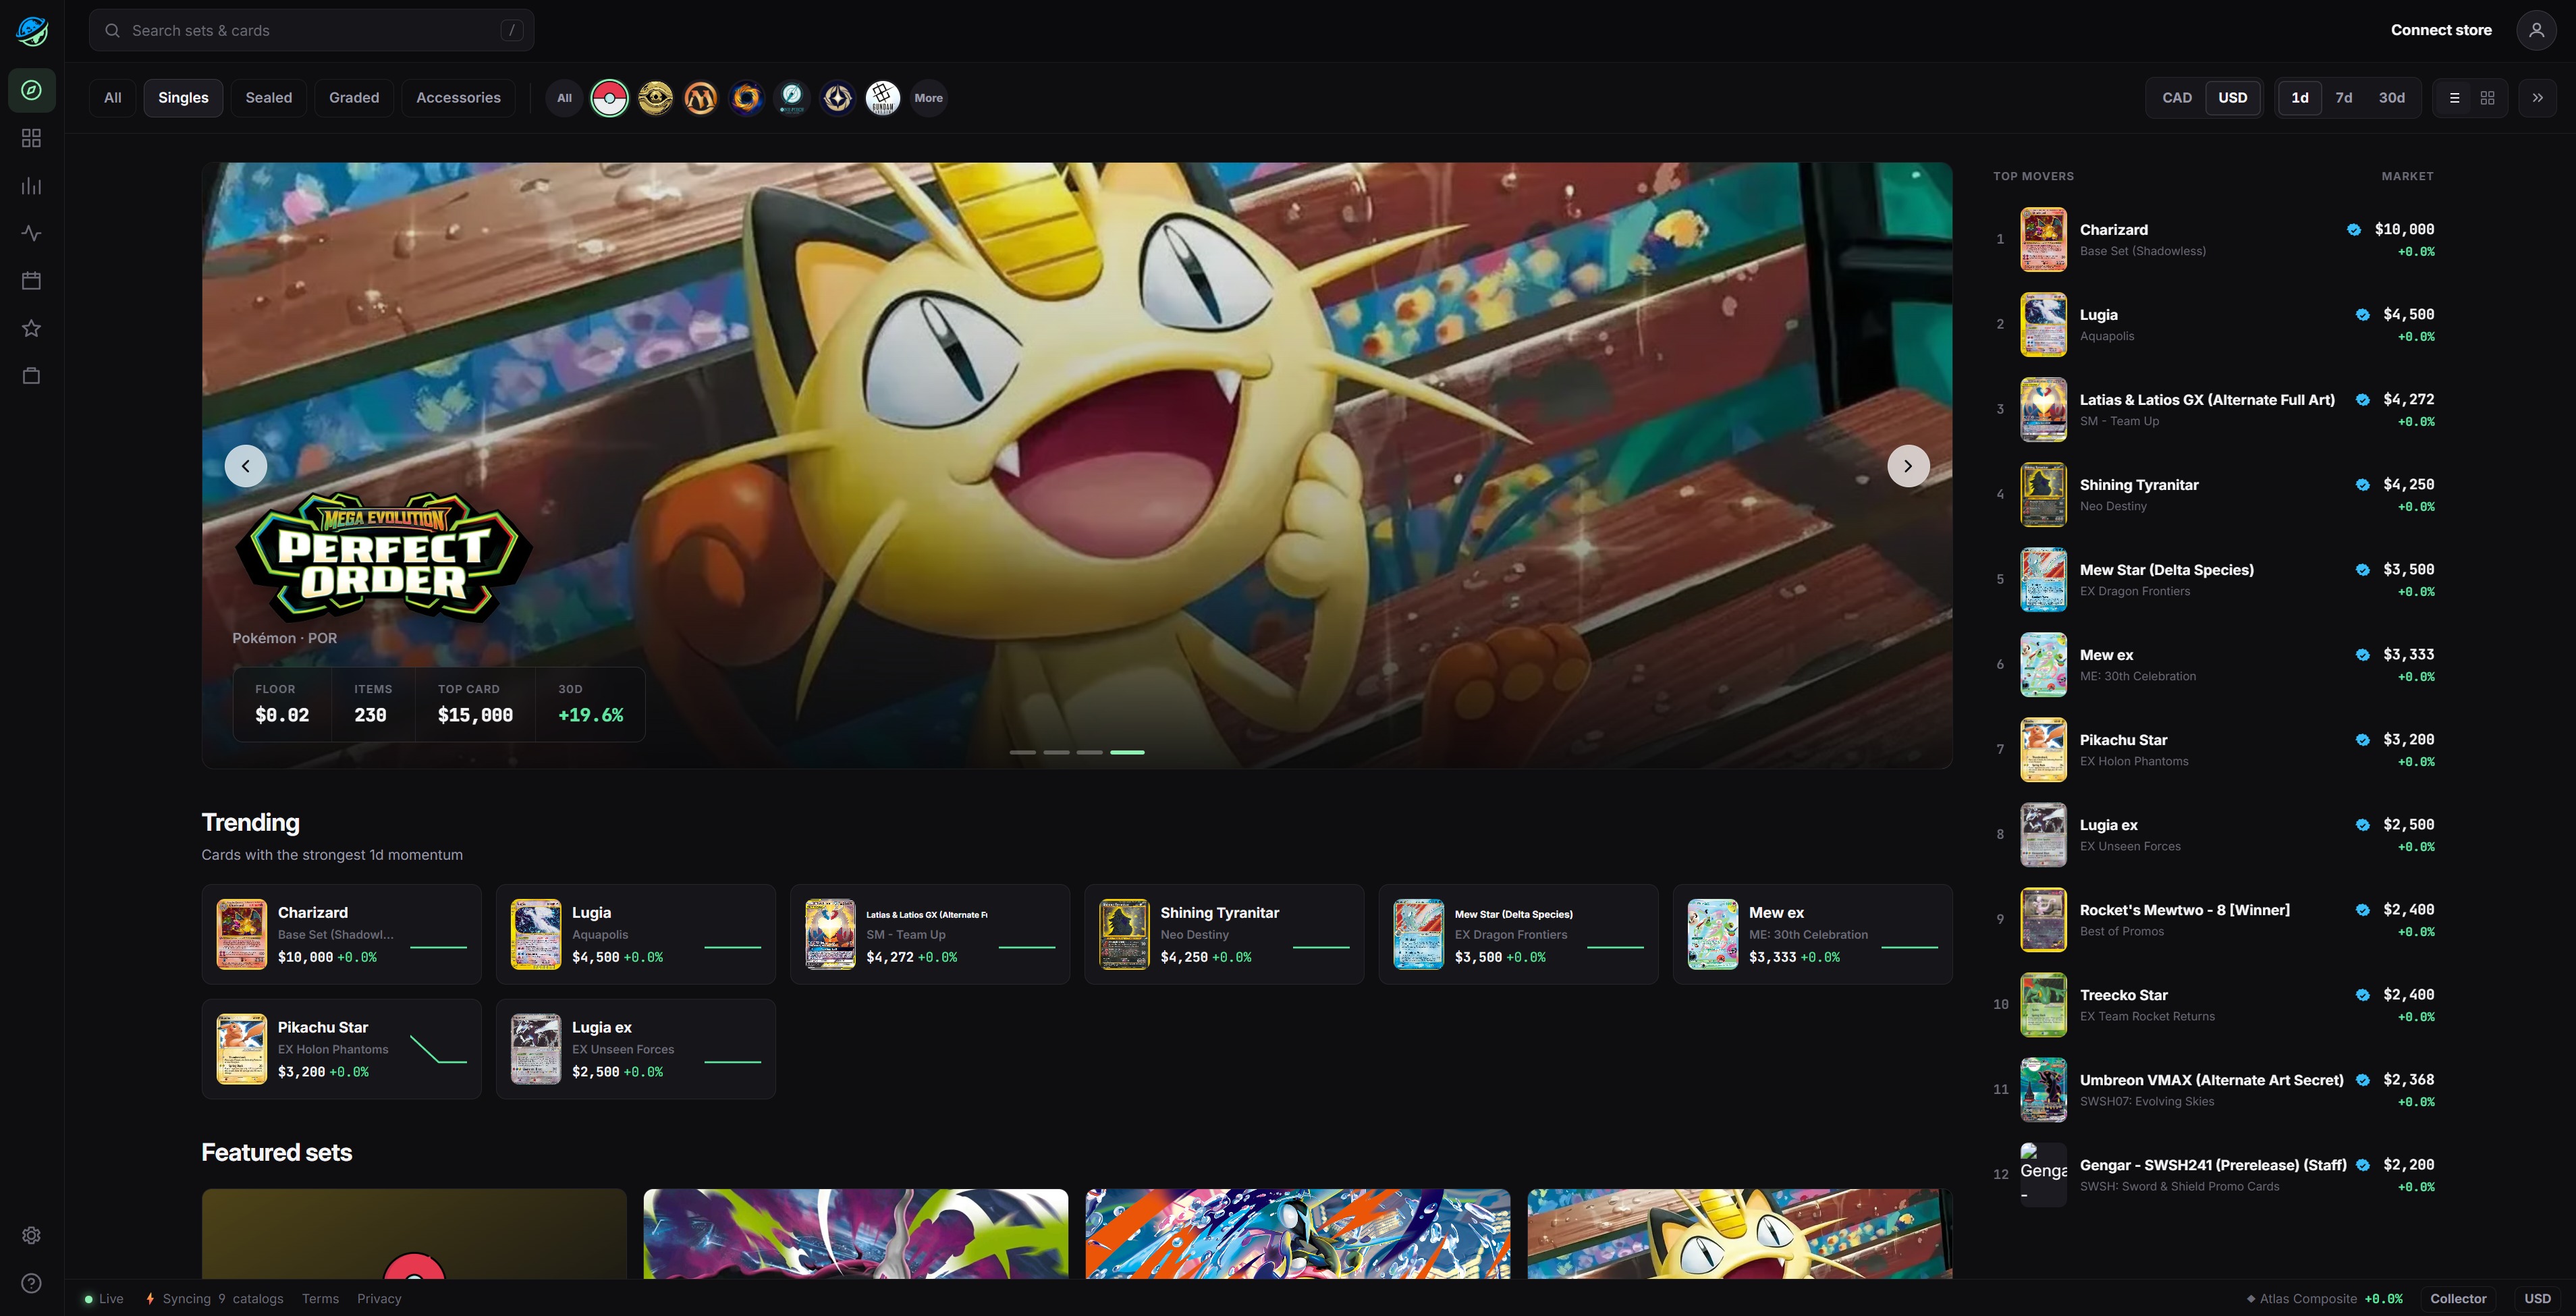Select the Pokéball game filter
Image resolution: width=2576 pixels, height=1316 pixels.
tap(609, 98)
